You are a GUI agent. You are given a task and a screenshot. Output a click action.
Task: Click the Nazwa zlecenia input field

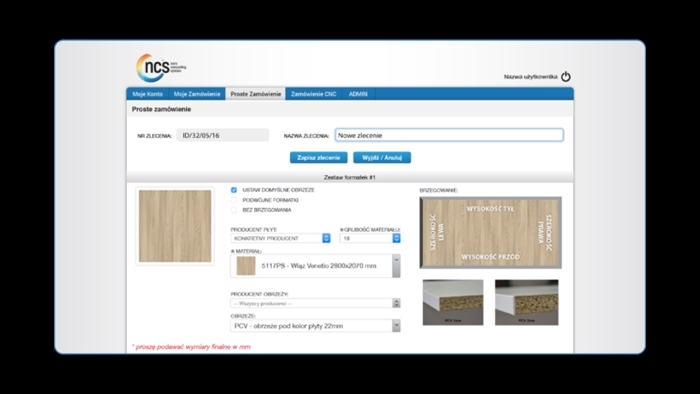point(449,135)
